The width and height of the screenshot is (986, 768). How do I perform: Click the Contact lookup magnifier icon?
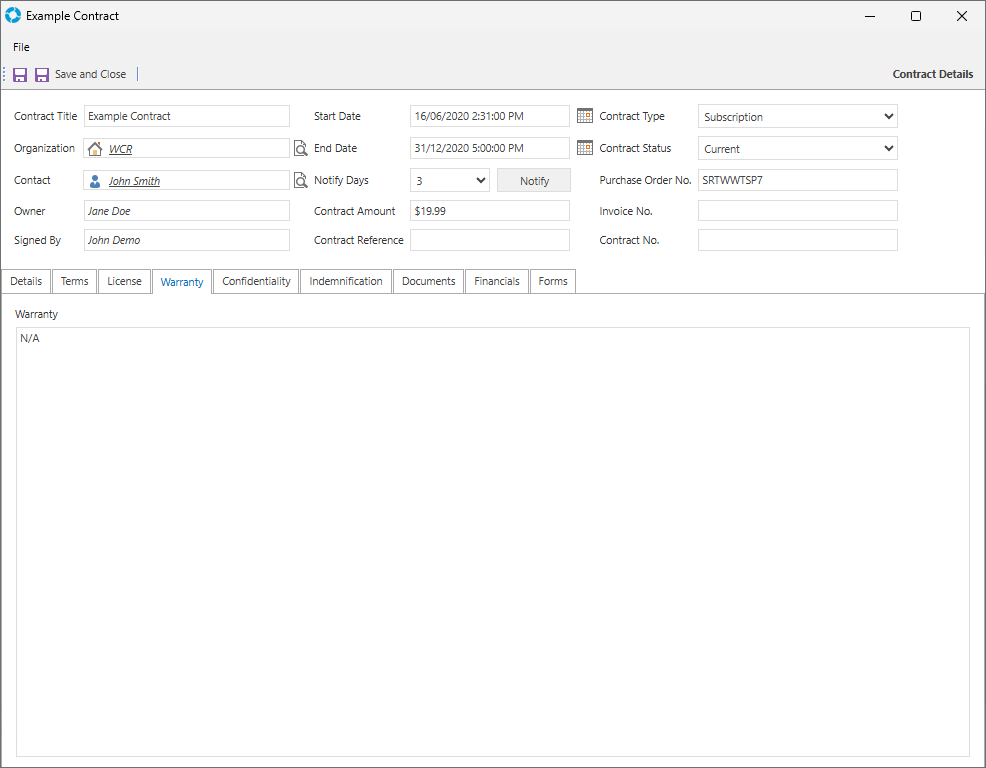[300, 181]
